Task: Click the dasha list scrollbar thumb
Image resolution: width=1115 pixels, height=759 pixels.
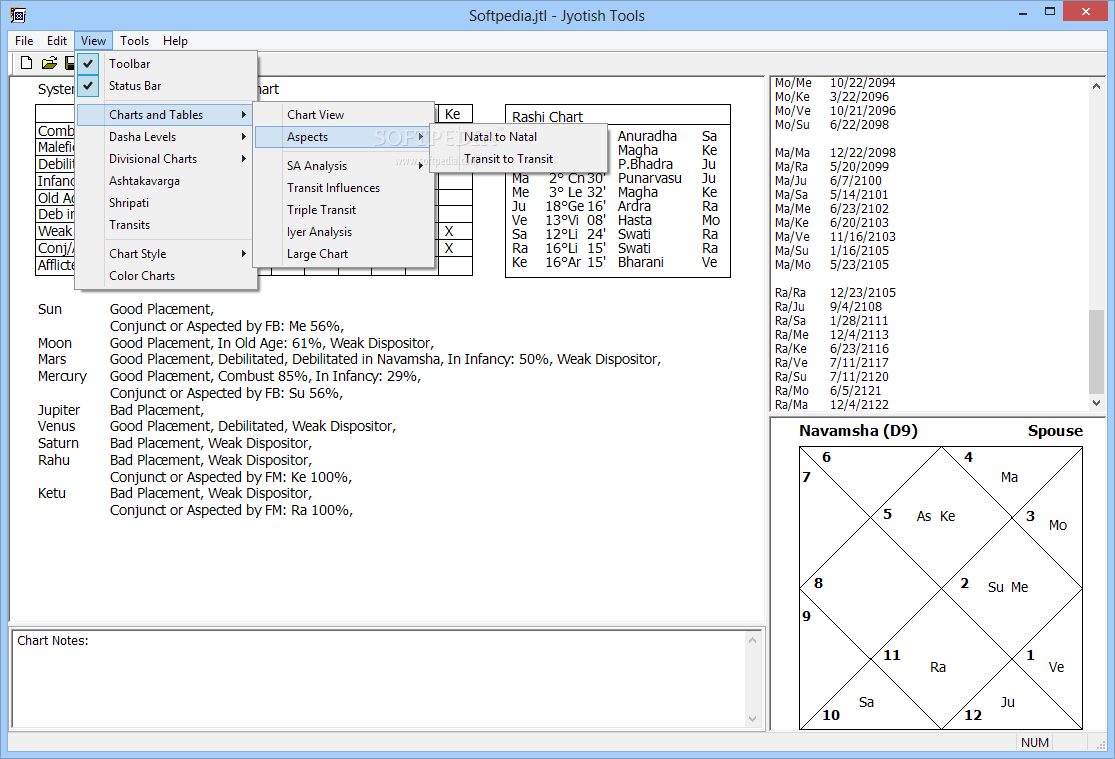Action: [x=1096, y=351]
